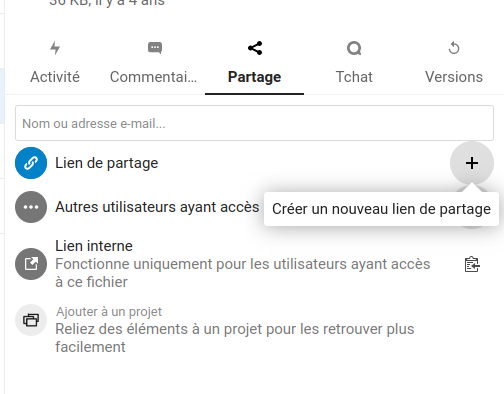Click the Fonctionne uniquement pour les utilisateurs description
504x394 pixels.
click(x=243, y=273)
